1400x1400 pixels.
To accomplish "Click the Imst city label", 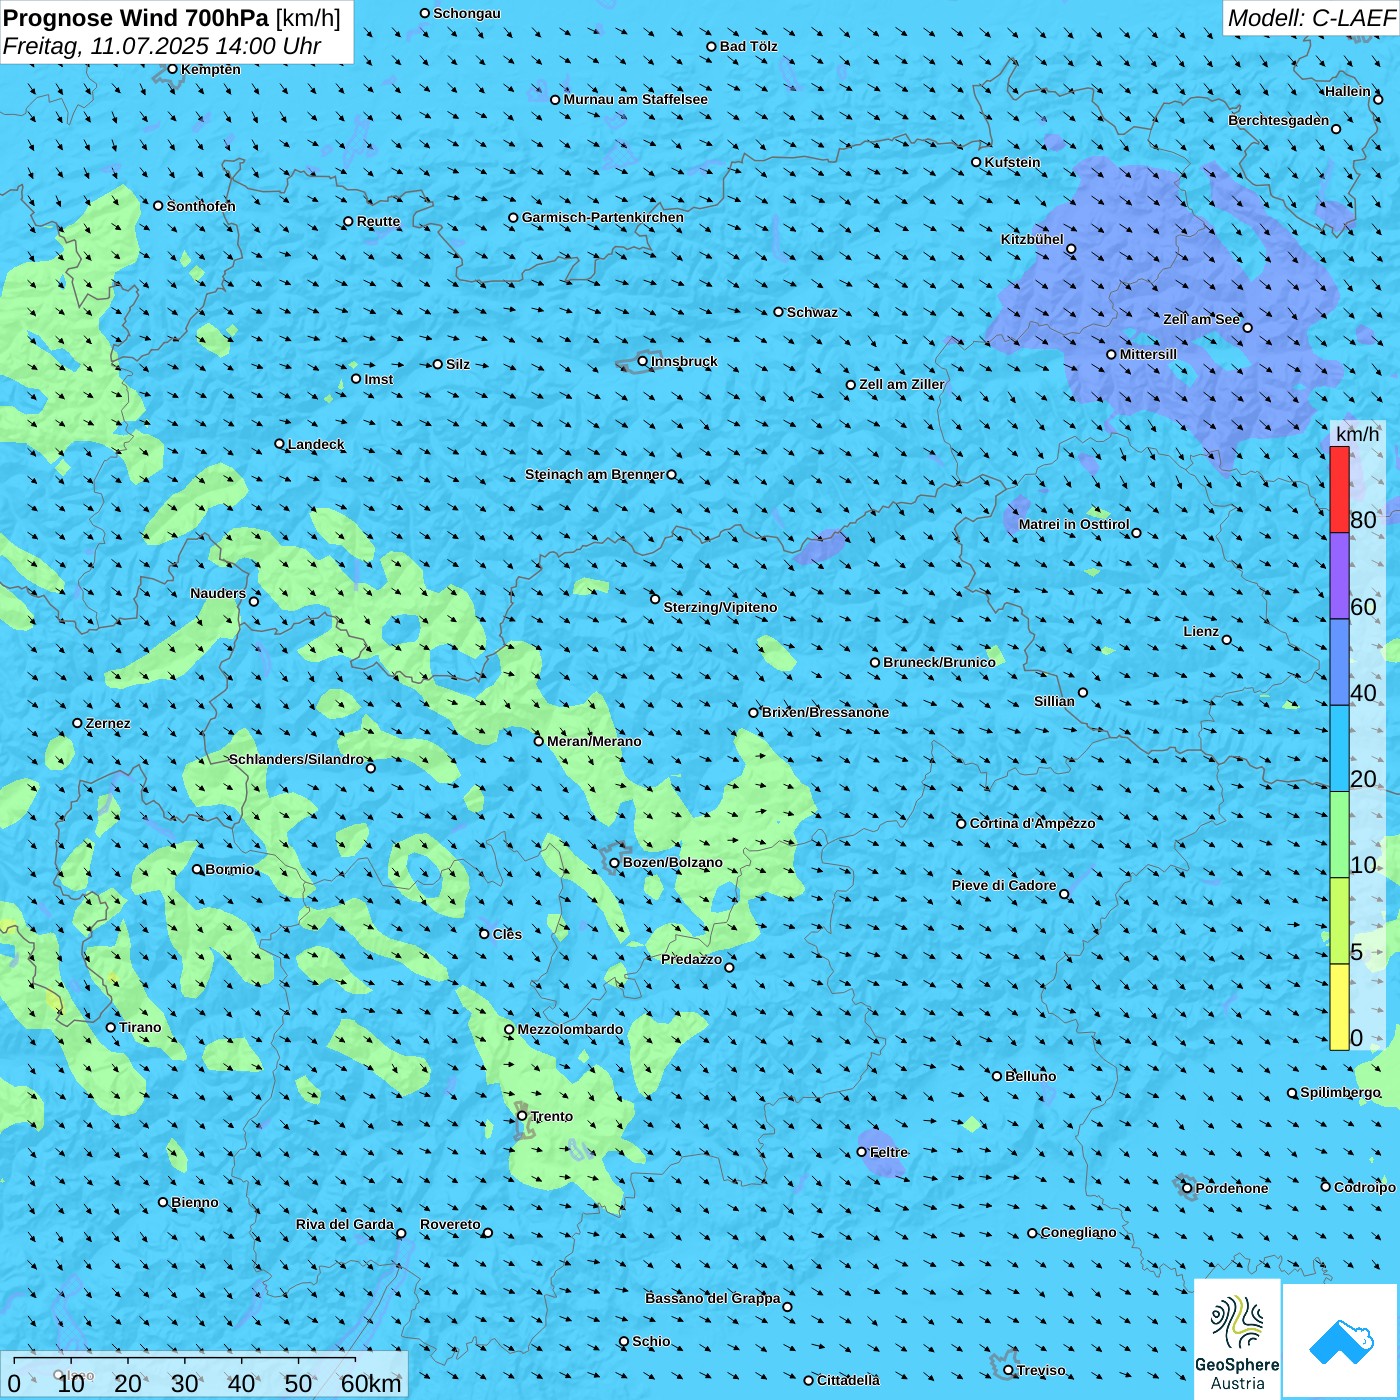I will (x=379, y=379).
